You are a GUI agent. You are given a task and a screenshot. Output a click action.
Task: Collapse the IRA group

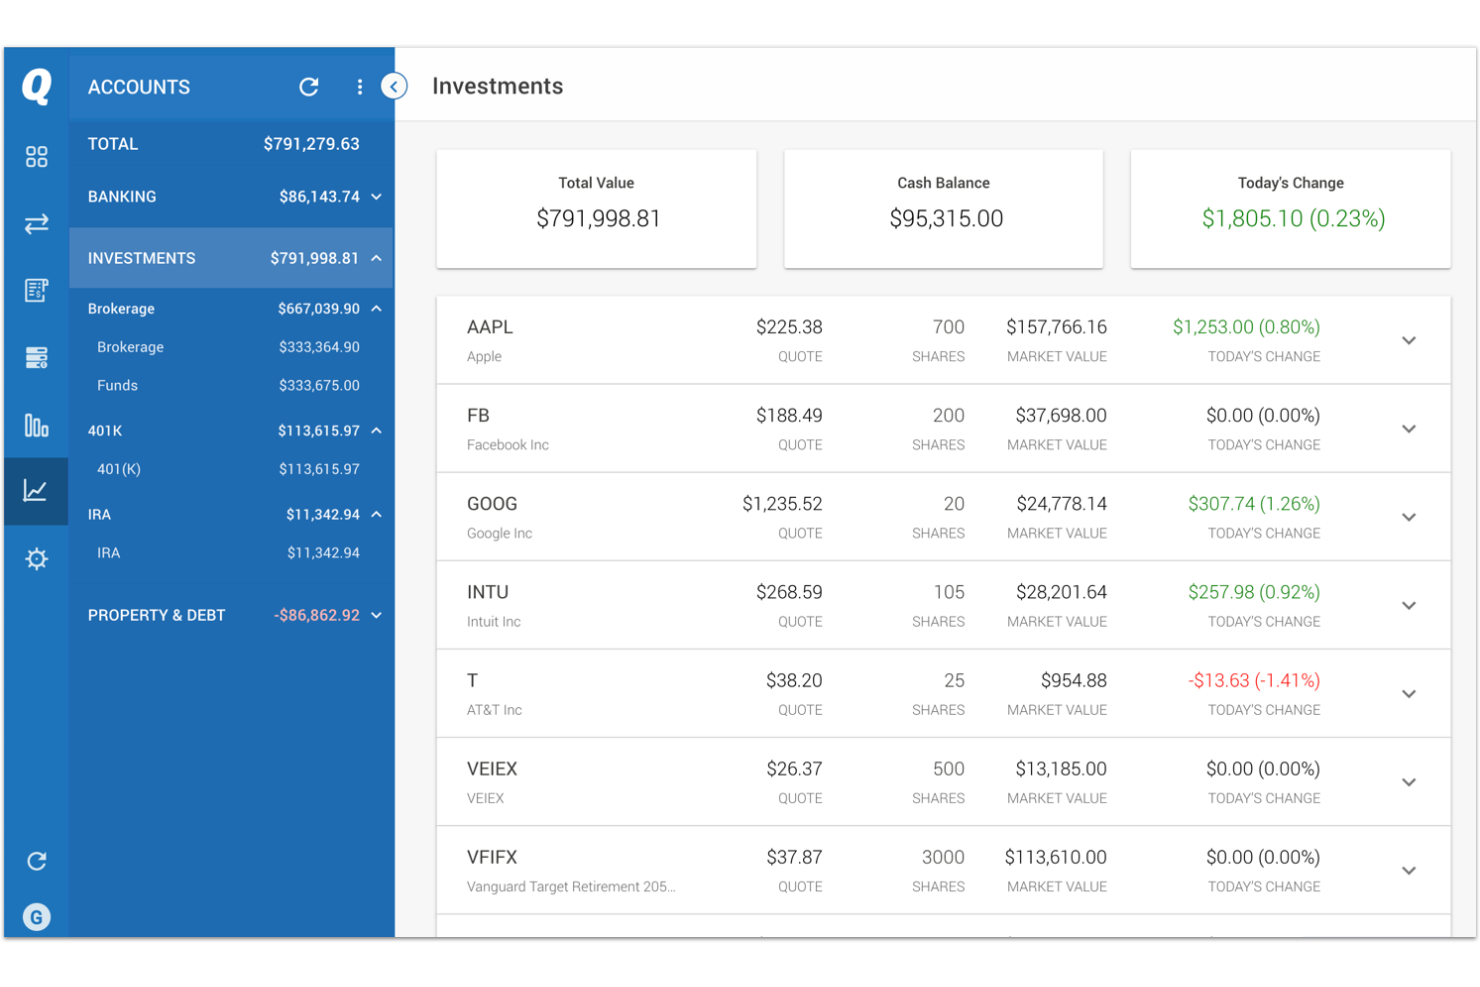(x=376, y=515)
